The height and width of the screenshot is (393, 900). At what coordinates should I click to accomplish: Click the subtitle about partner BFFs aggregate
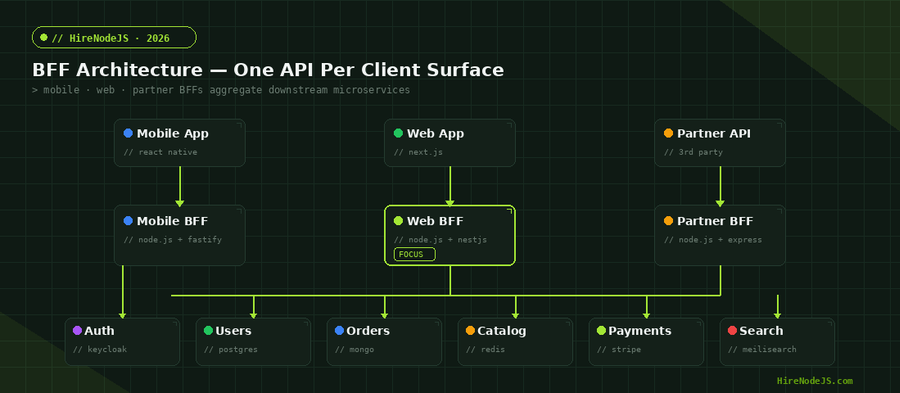pyautogui.click(x=221, y=90)
